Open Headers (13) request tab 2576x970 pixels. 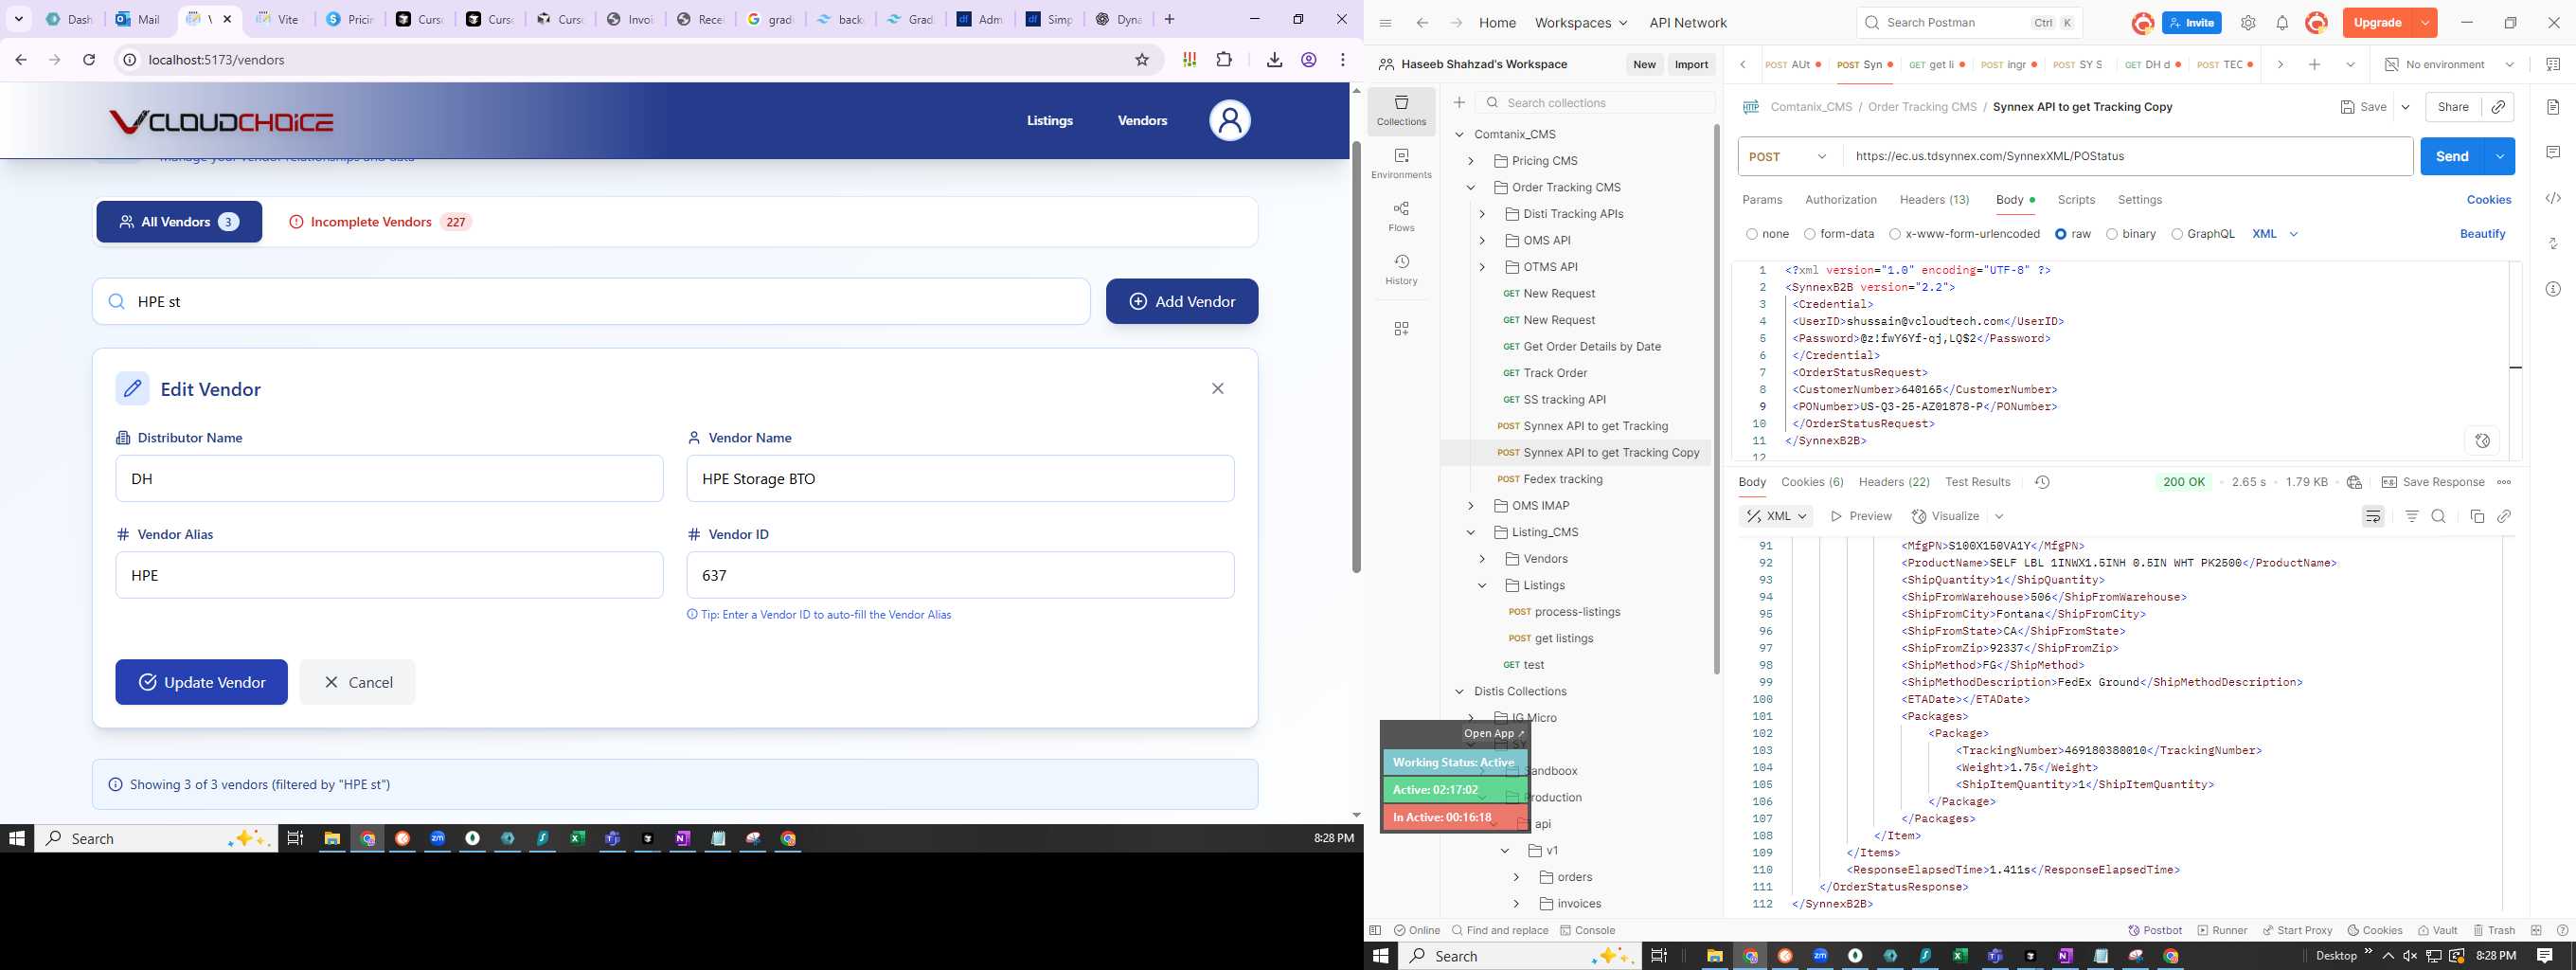pyautogui.click(x=1934, y=200)
